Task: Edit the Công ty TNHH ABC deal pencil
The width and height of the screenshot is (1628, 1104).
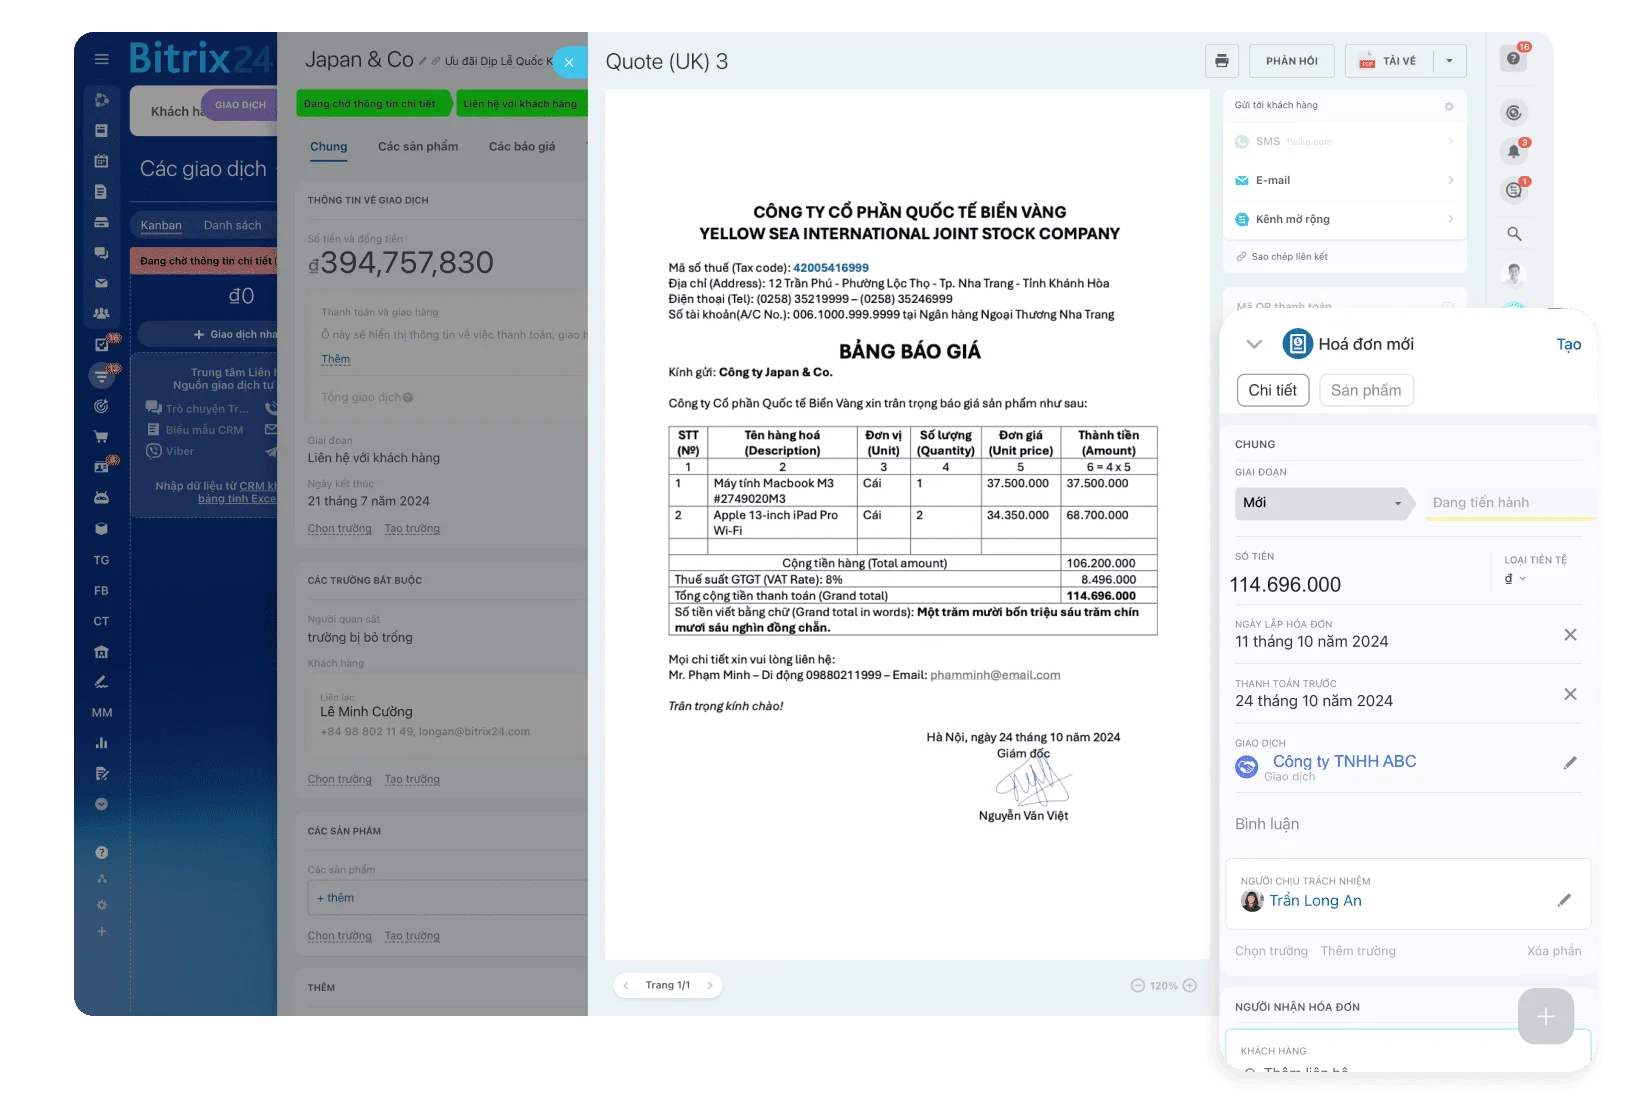Action: pyautogui.click(x=1570, y=763)
